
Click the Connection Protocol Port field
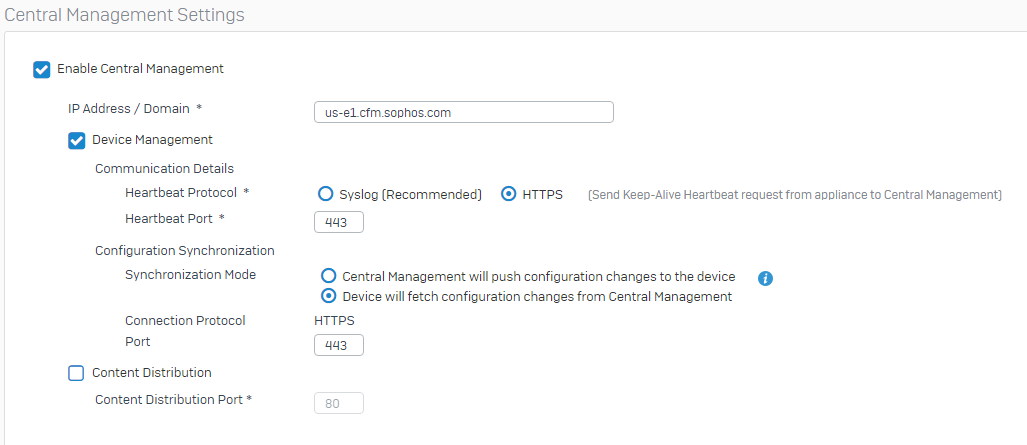tap(339, 345)
